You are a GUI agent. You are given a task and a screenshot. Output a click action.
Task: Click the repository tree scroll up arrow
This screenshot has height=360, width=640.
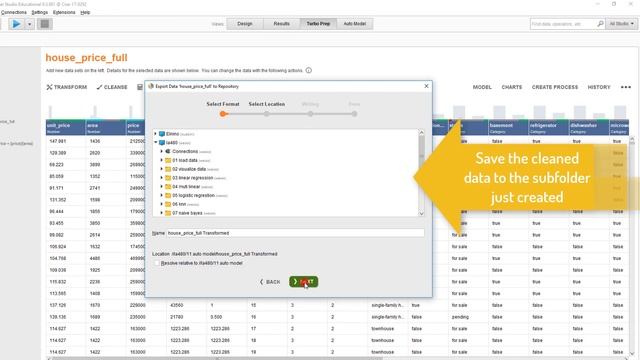[x=422, y=133]
